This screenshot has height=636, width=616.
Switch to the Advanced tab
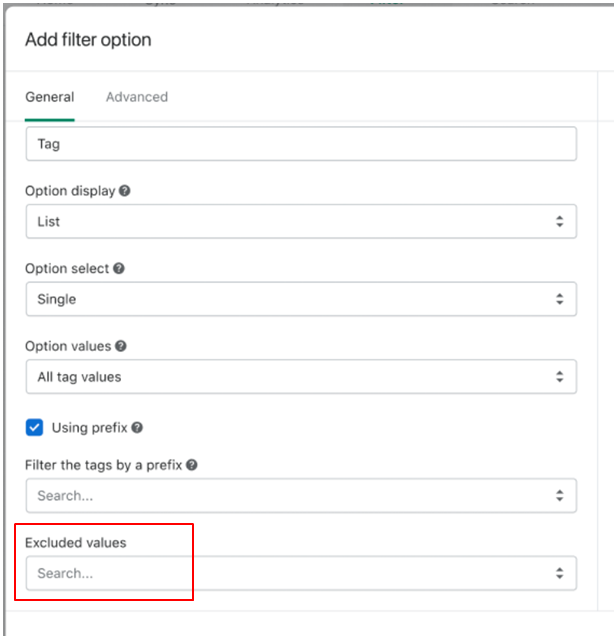[x=137, y=97]
